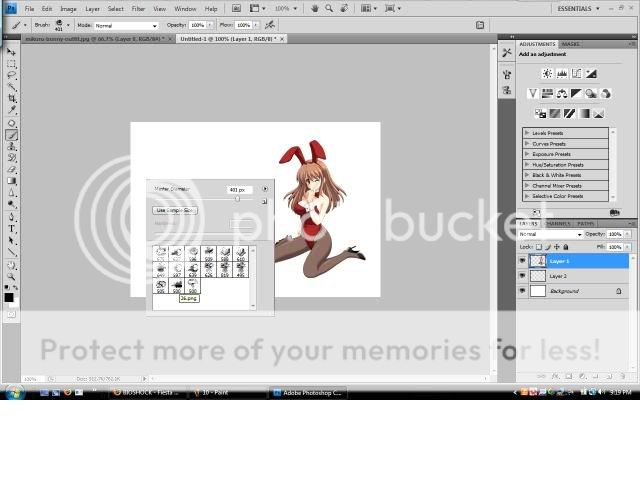Open the File menu
This screenshot has height=485, width=640.
29,8
